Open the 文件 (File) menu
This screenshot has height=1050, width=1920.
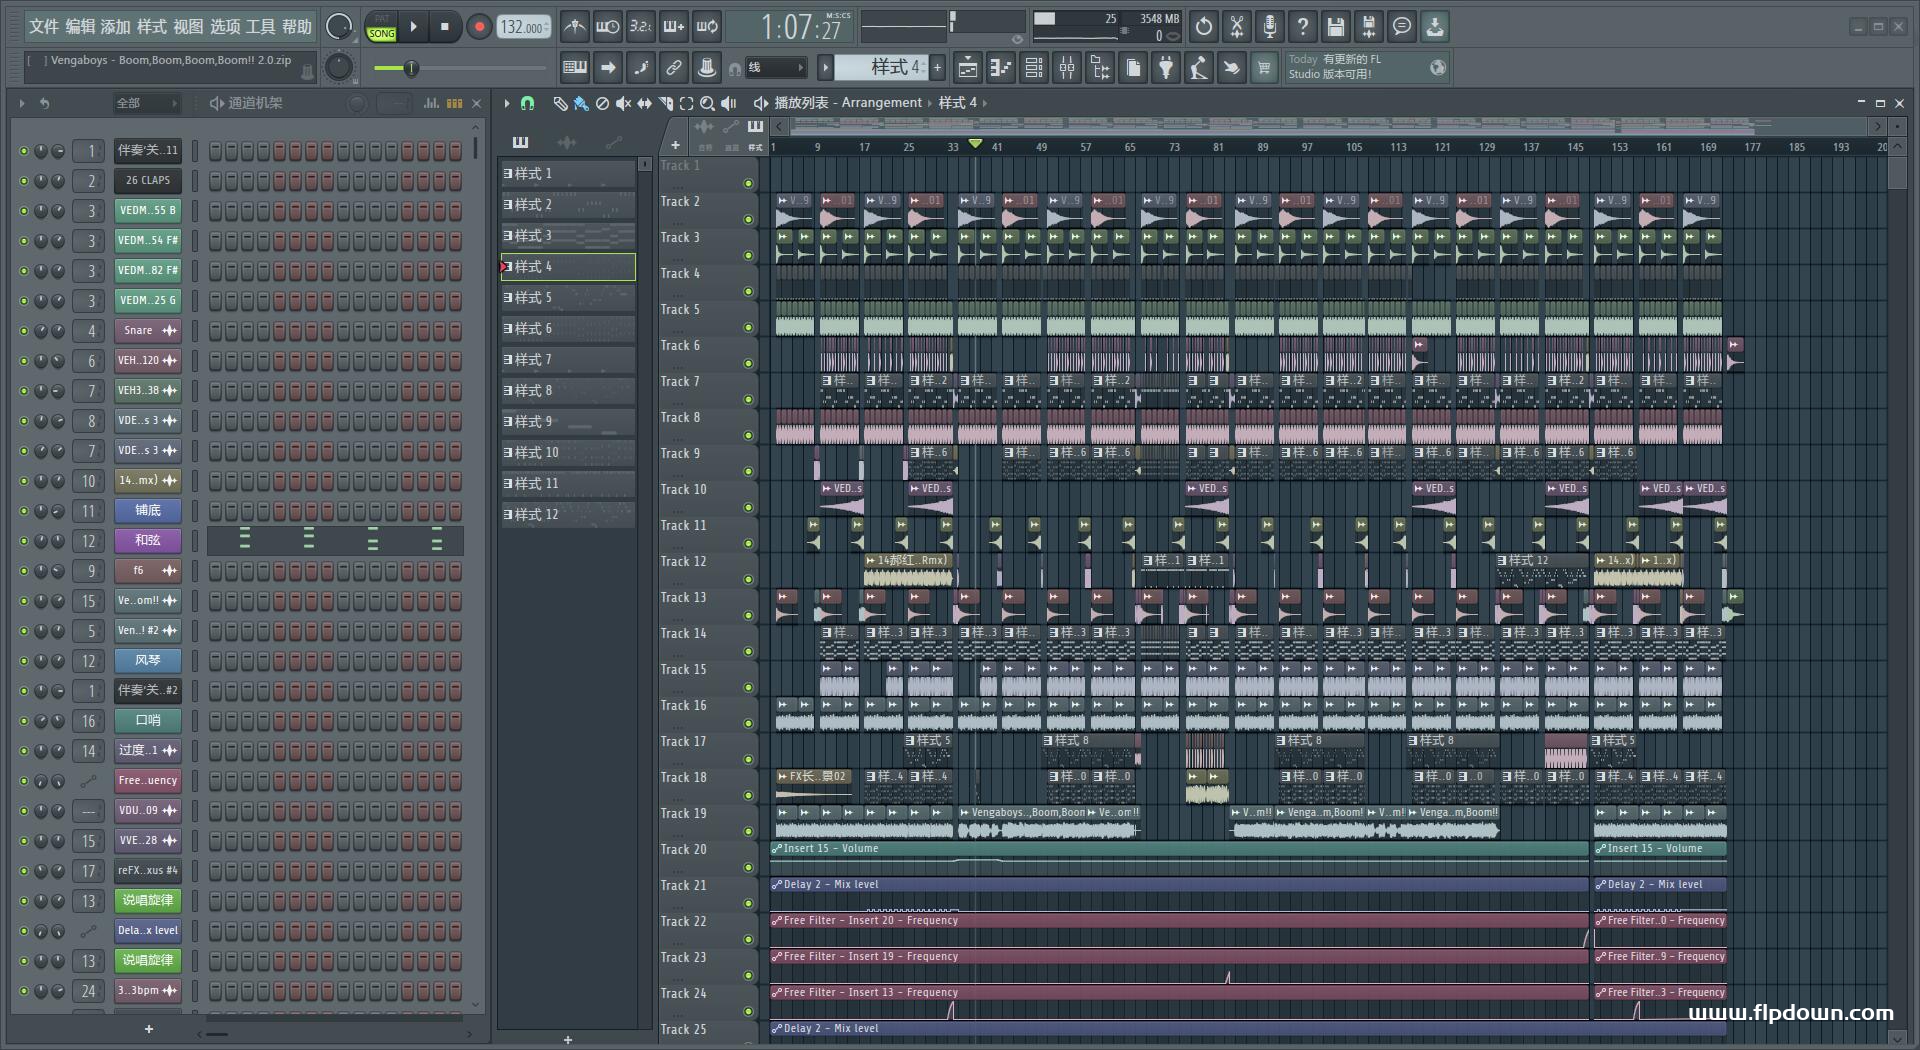pyautogui.click(x=43, y=27)
